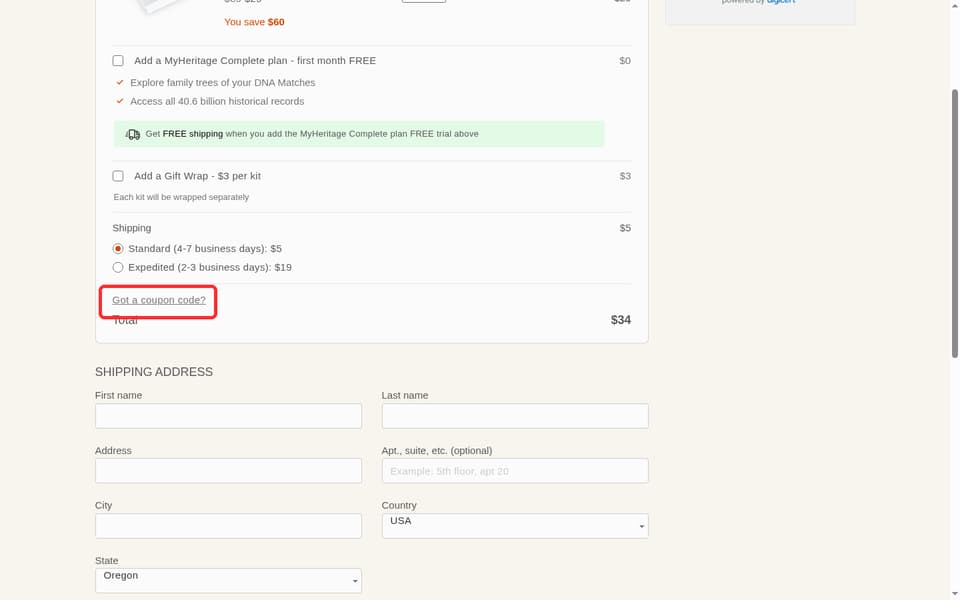Click into the Address input field

228,471
